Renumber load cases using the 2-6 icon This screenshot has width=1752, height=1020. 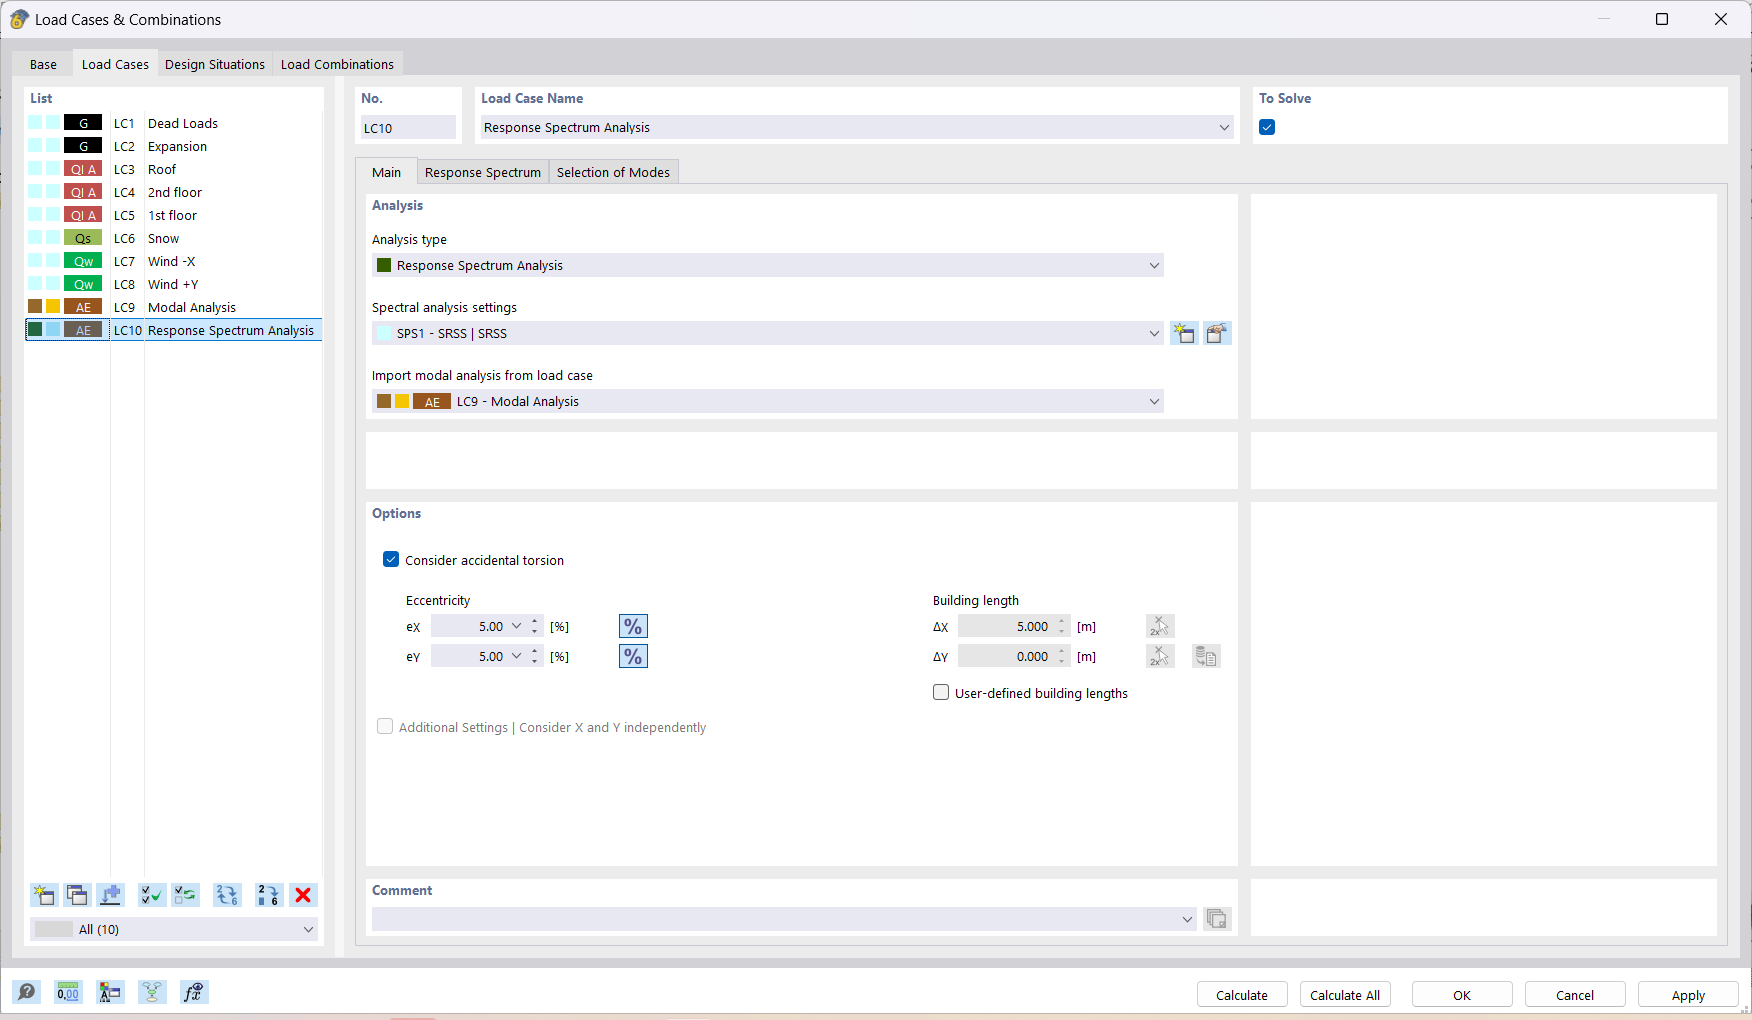268,895
